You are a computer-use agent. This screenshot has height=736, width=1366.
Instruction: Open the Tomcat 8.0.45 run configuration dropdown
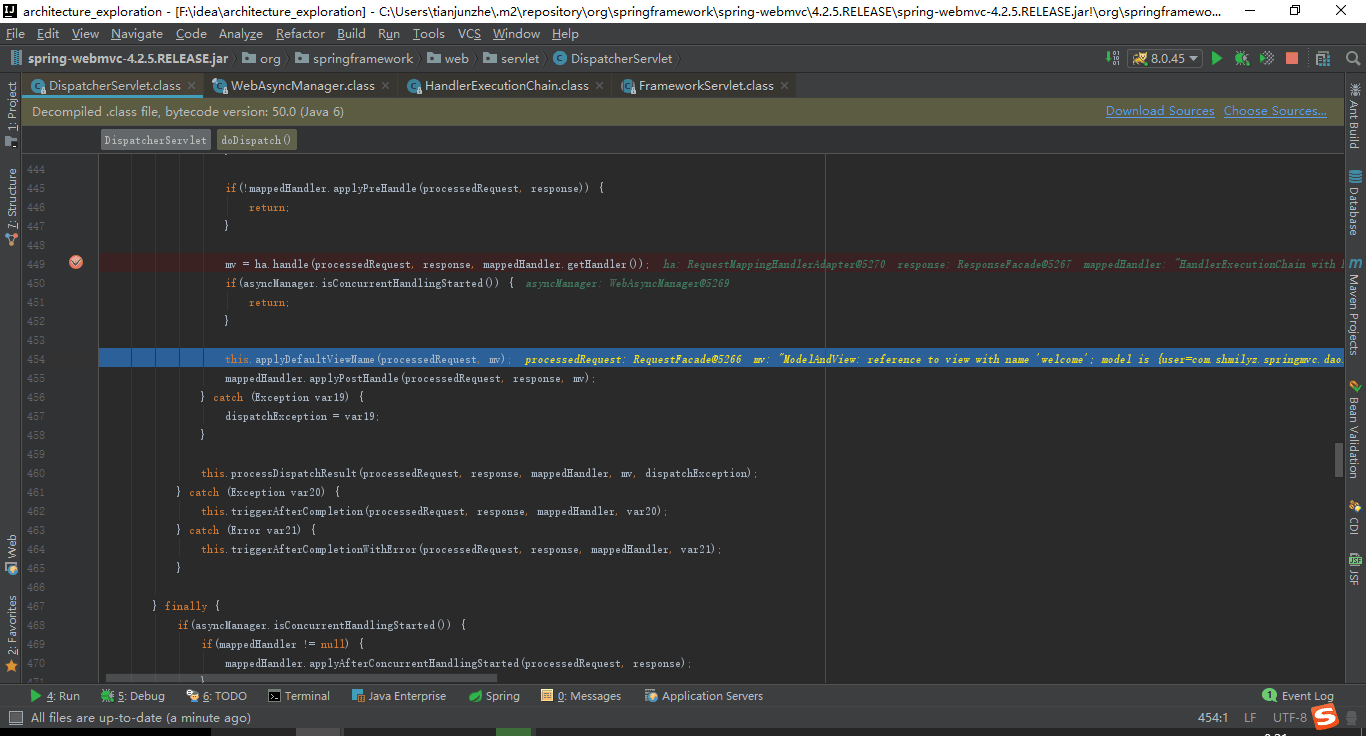click(x=1165, y=58)
